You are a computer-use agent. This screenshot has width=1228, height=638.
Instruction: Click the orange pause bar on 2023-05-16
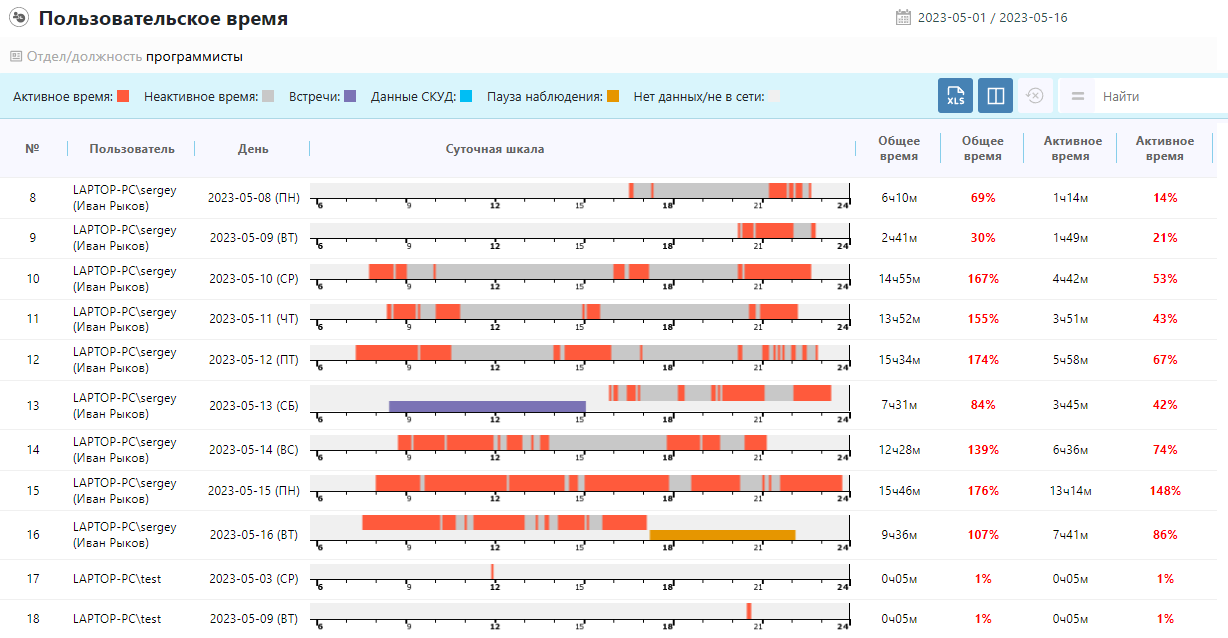[722, 535]
